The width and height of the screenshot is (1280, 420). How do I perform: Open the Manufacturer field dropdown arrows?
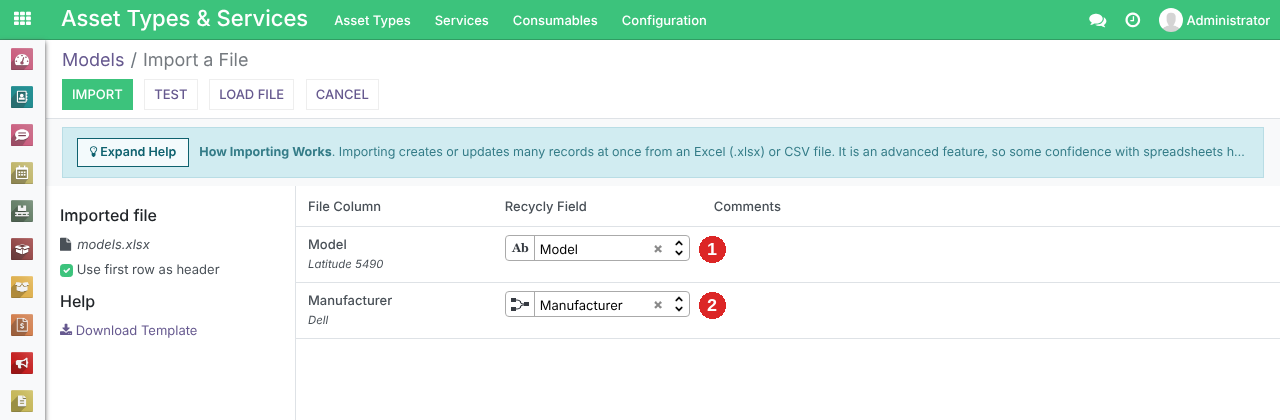click(679, 305)
